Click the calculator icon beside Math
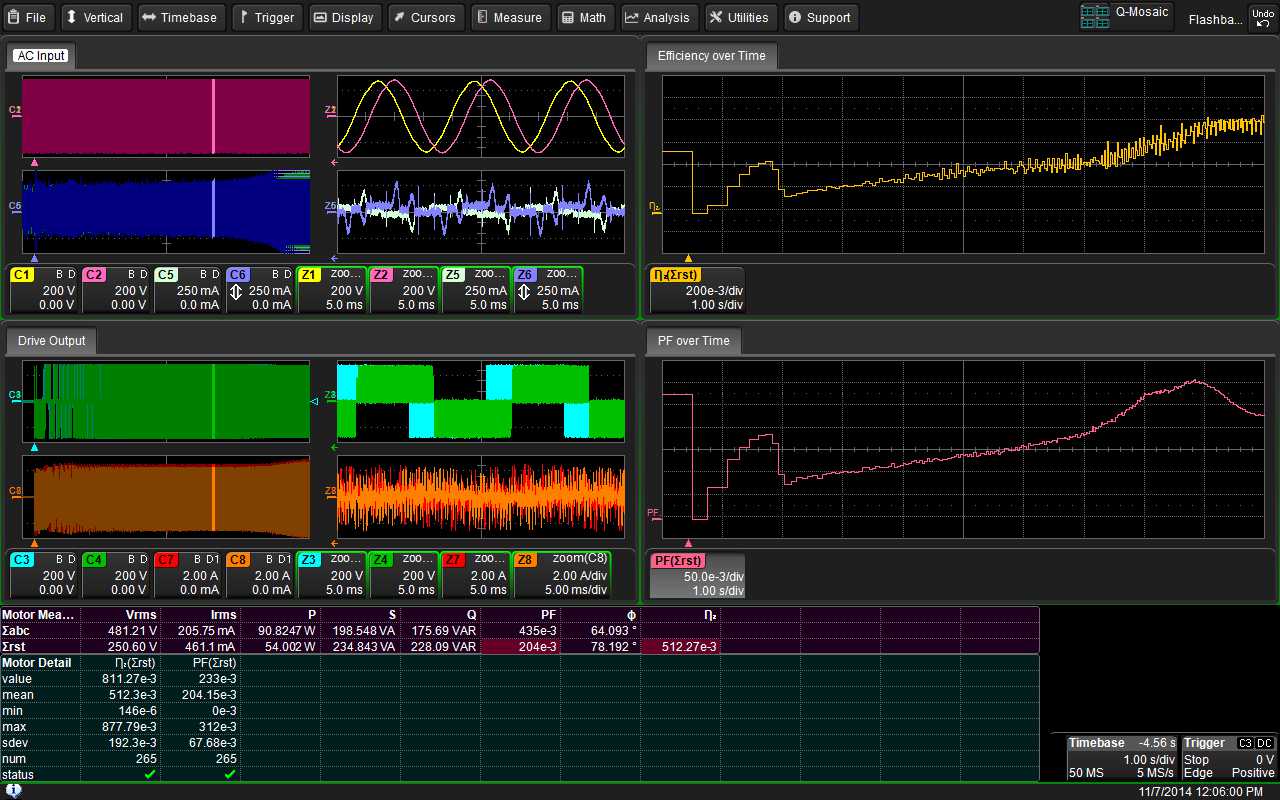1280x800 pixels. click(x=566, y=17)
